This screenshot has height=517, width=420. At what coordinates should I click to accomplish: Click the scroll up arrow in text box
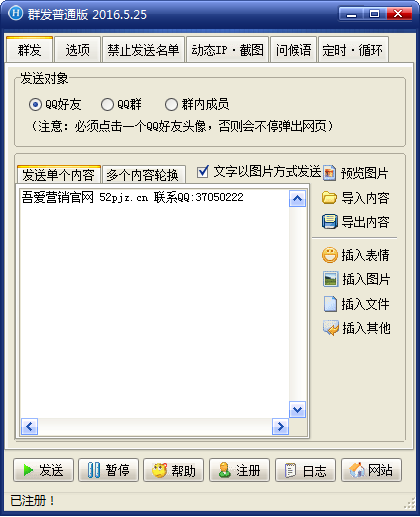(297, 199)
